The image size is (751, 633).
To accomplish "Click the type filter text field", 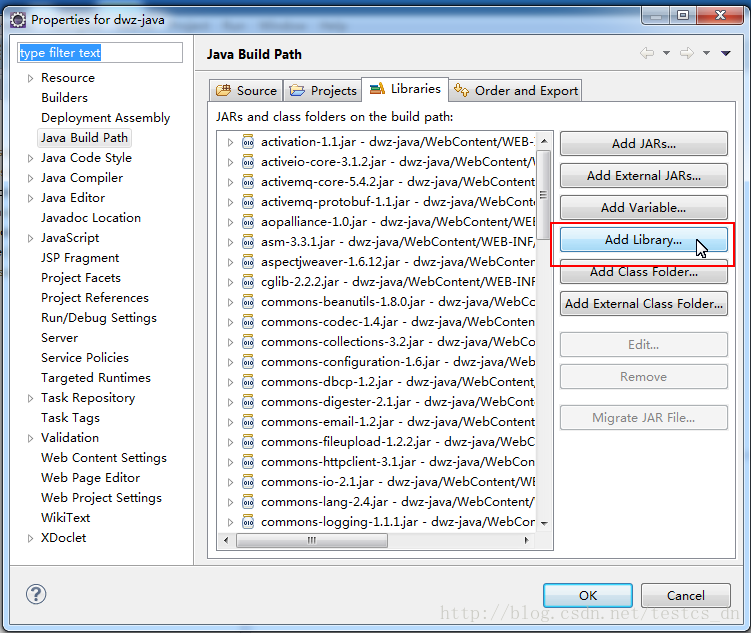I will click(x=100, y=53).
